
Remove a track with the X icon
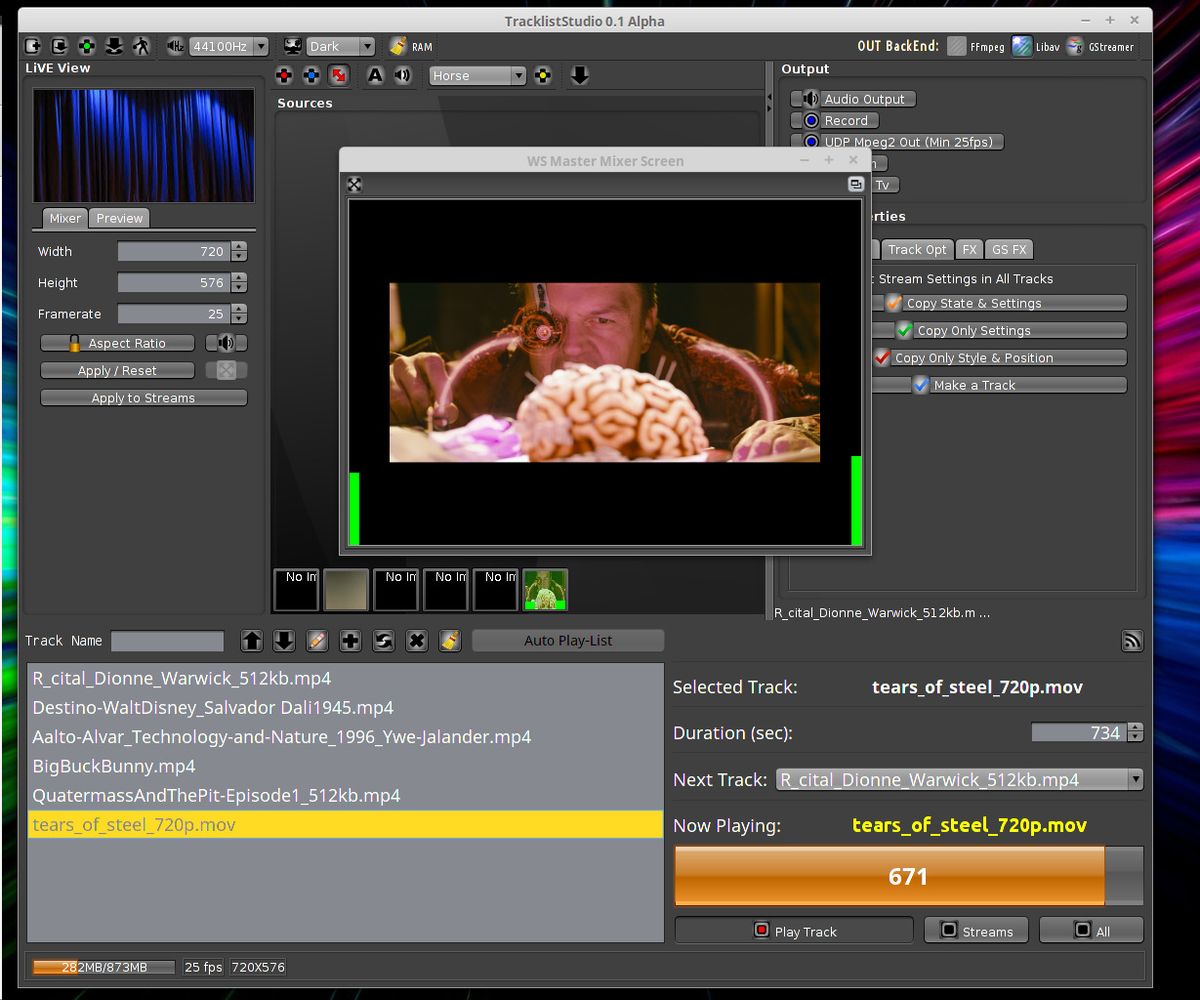coord(416,640)
